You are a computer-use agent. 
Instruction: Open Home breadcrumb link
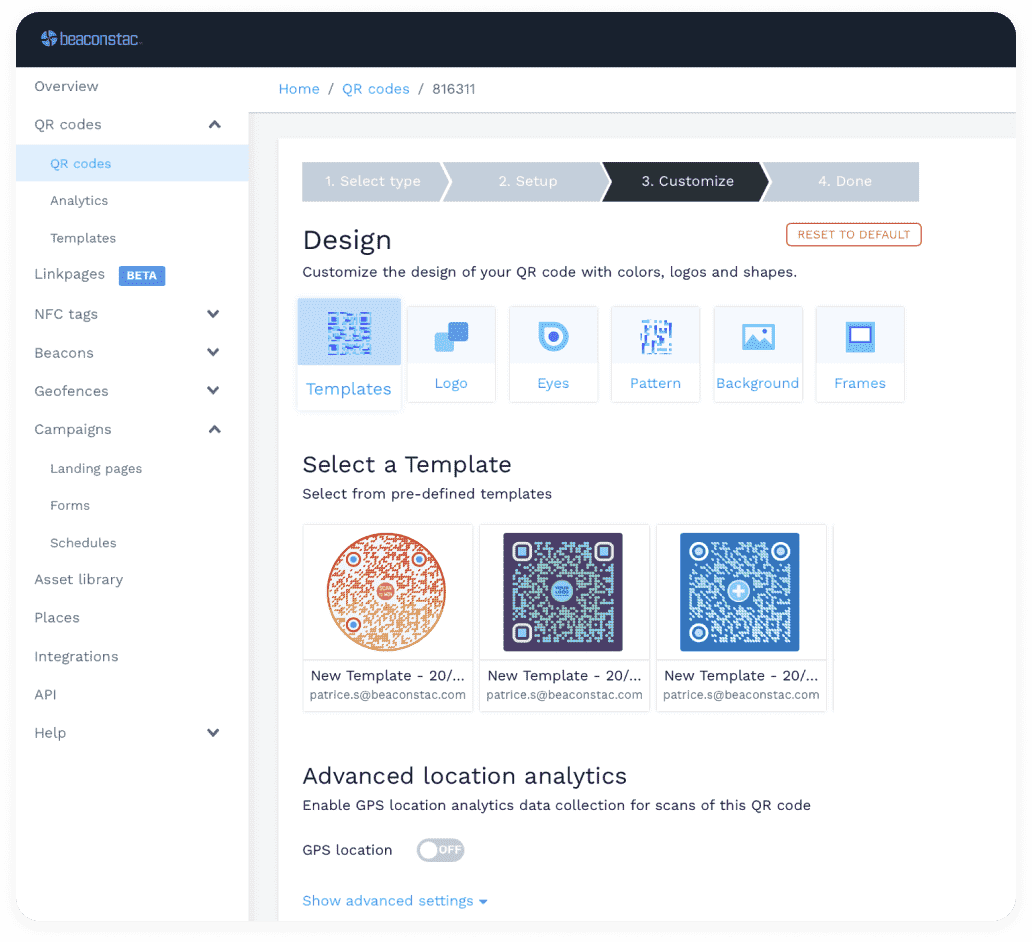[299, 89]
